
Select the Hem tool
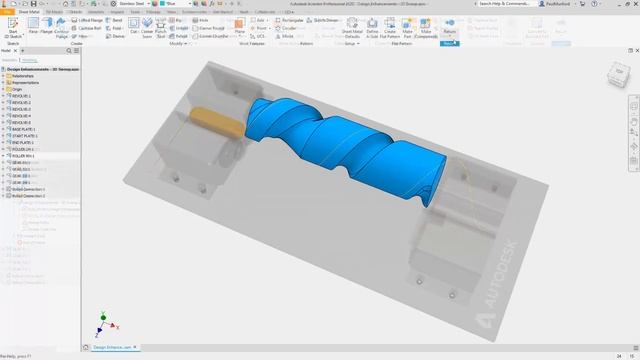coord(80,36)
